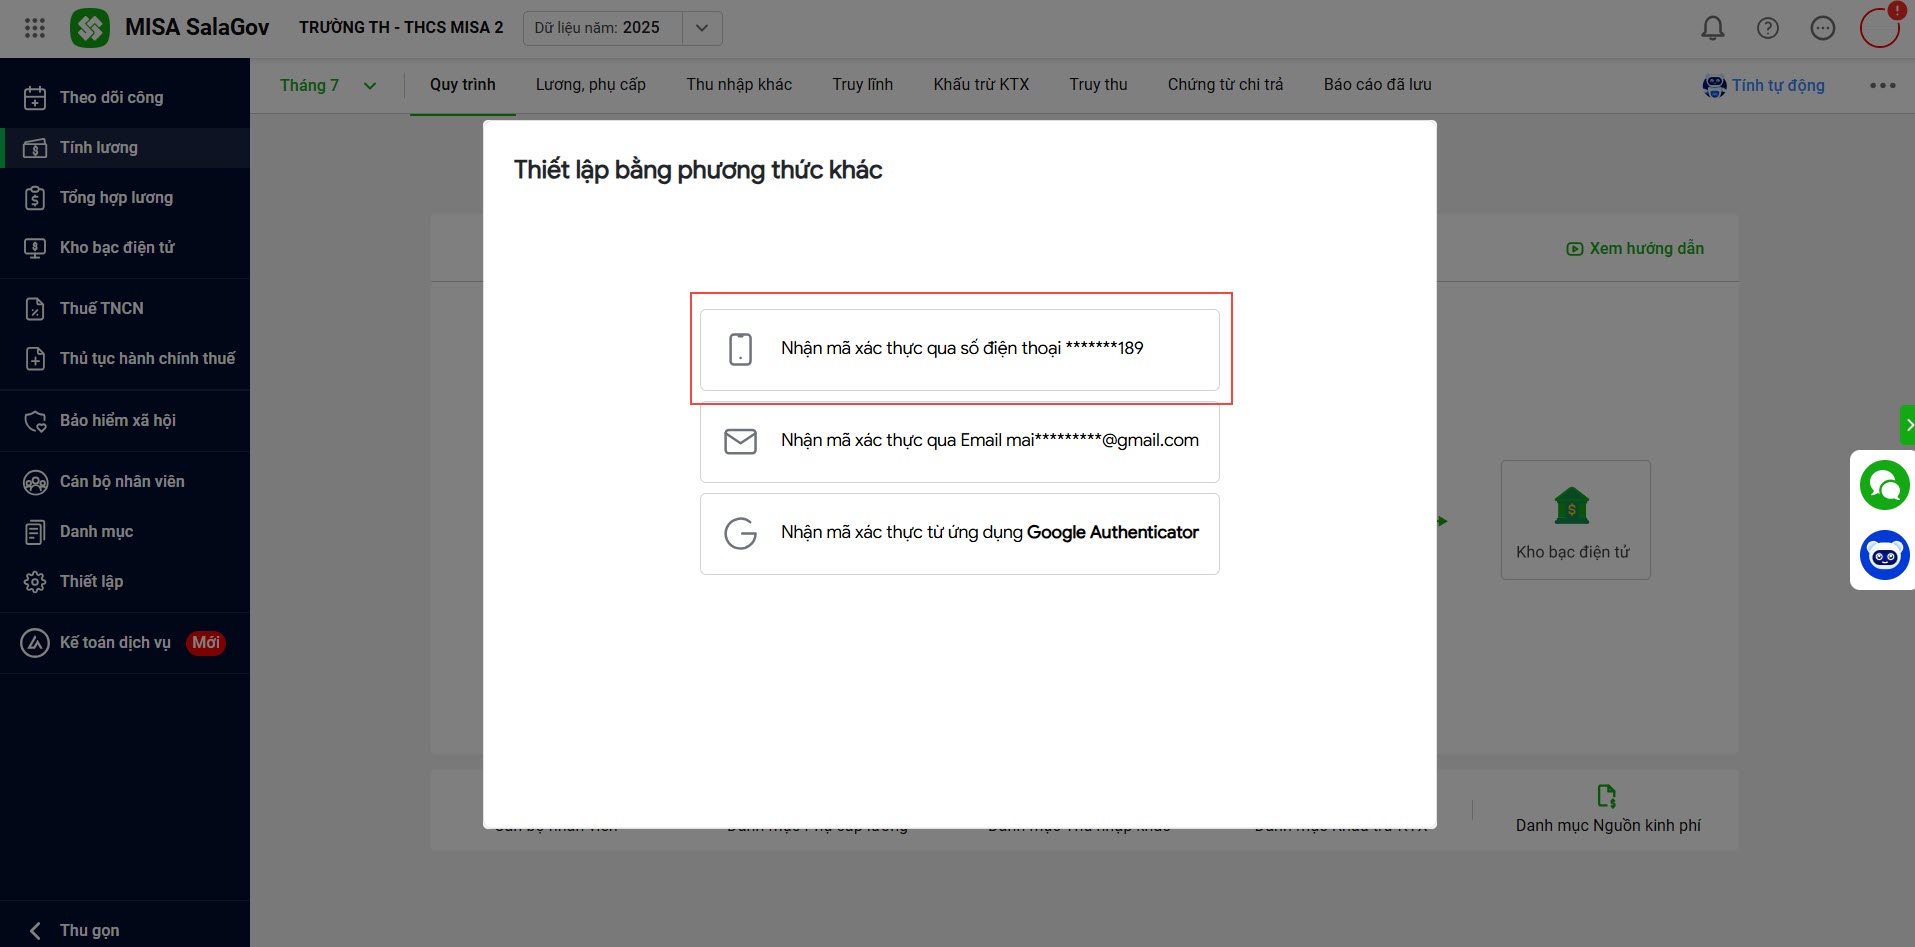Select Google Authenticator verification option
The height and width of the screenshot is (947, 1915).
[x=960, y=534]
